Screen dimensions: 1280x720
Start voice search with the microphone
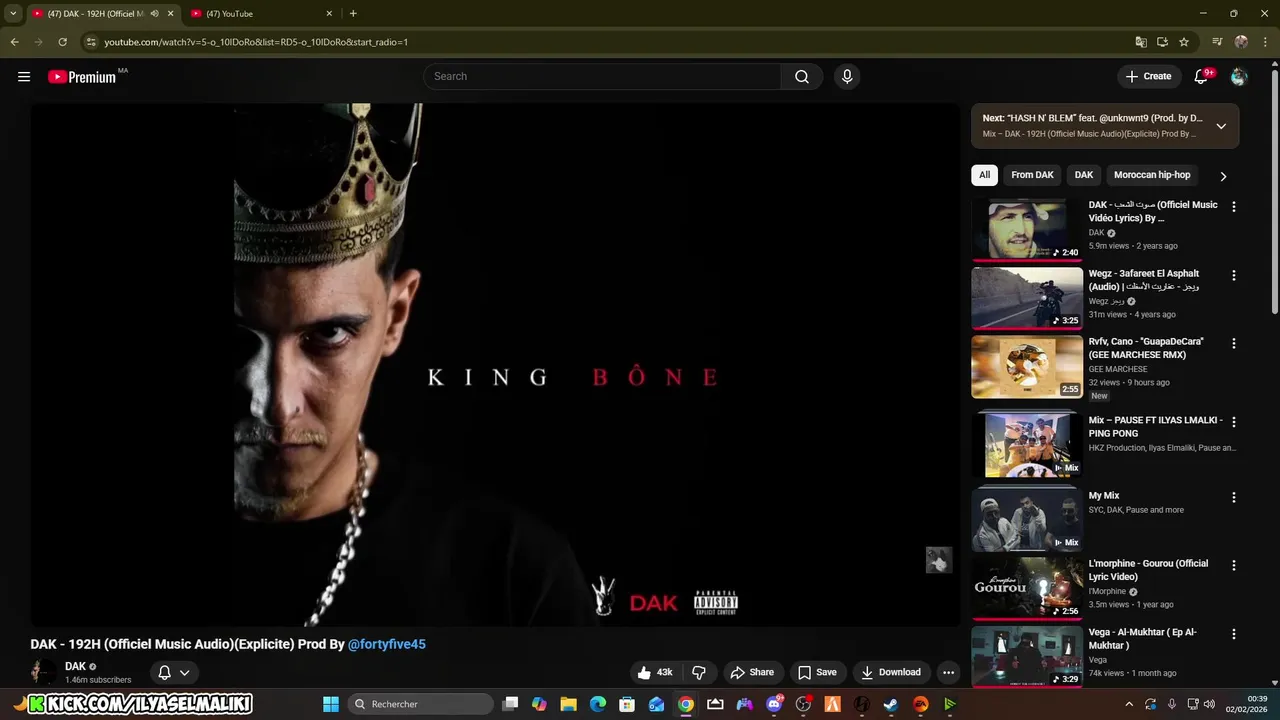pos(847,76)
